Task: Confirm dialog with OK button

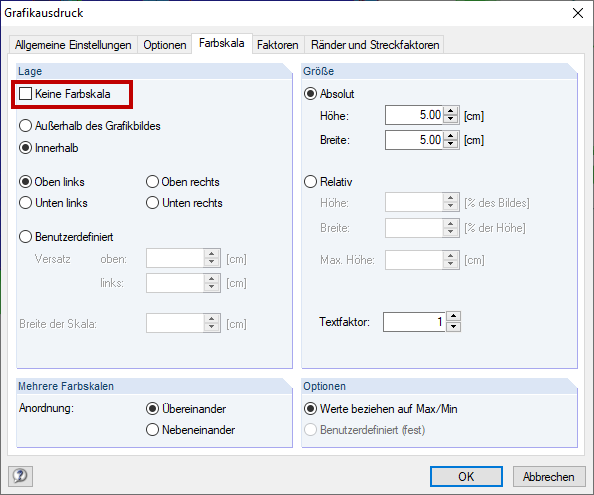Action: 466,476
